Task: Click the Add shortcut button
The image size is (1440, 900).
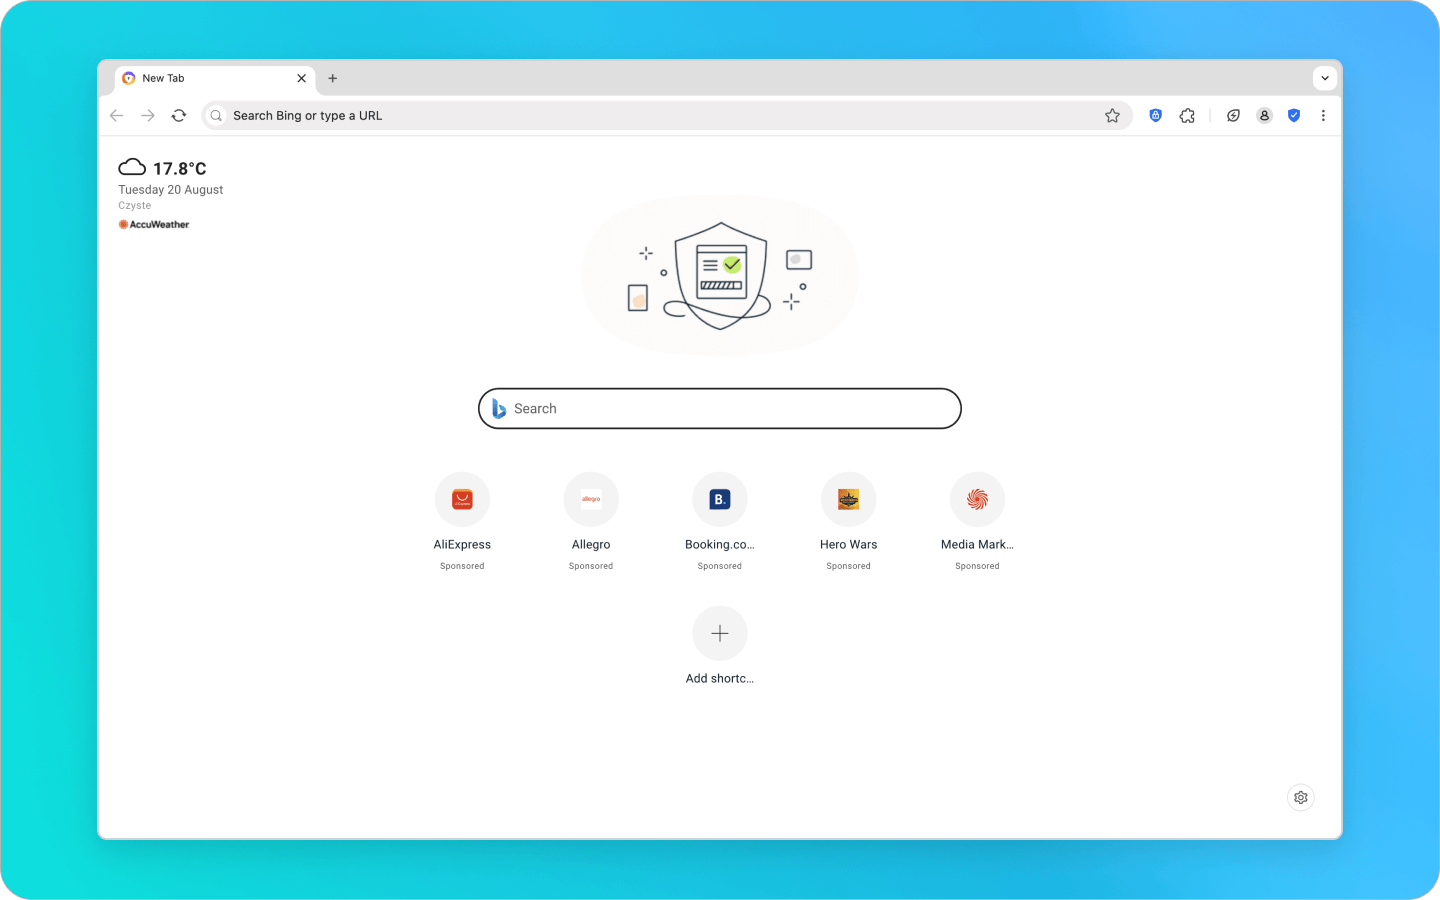Action: [719, 634]
